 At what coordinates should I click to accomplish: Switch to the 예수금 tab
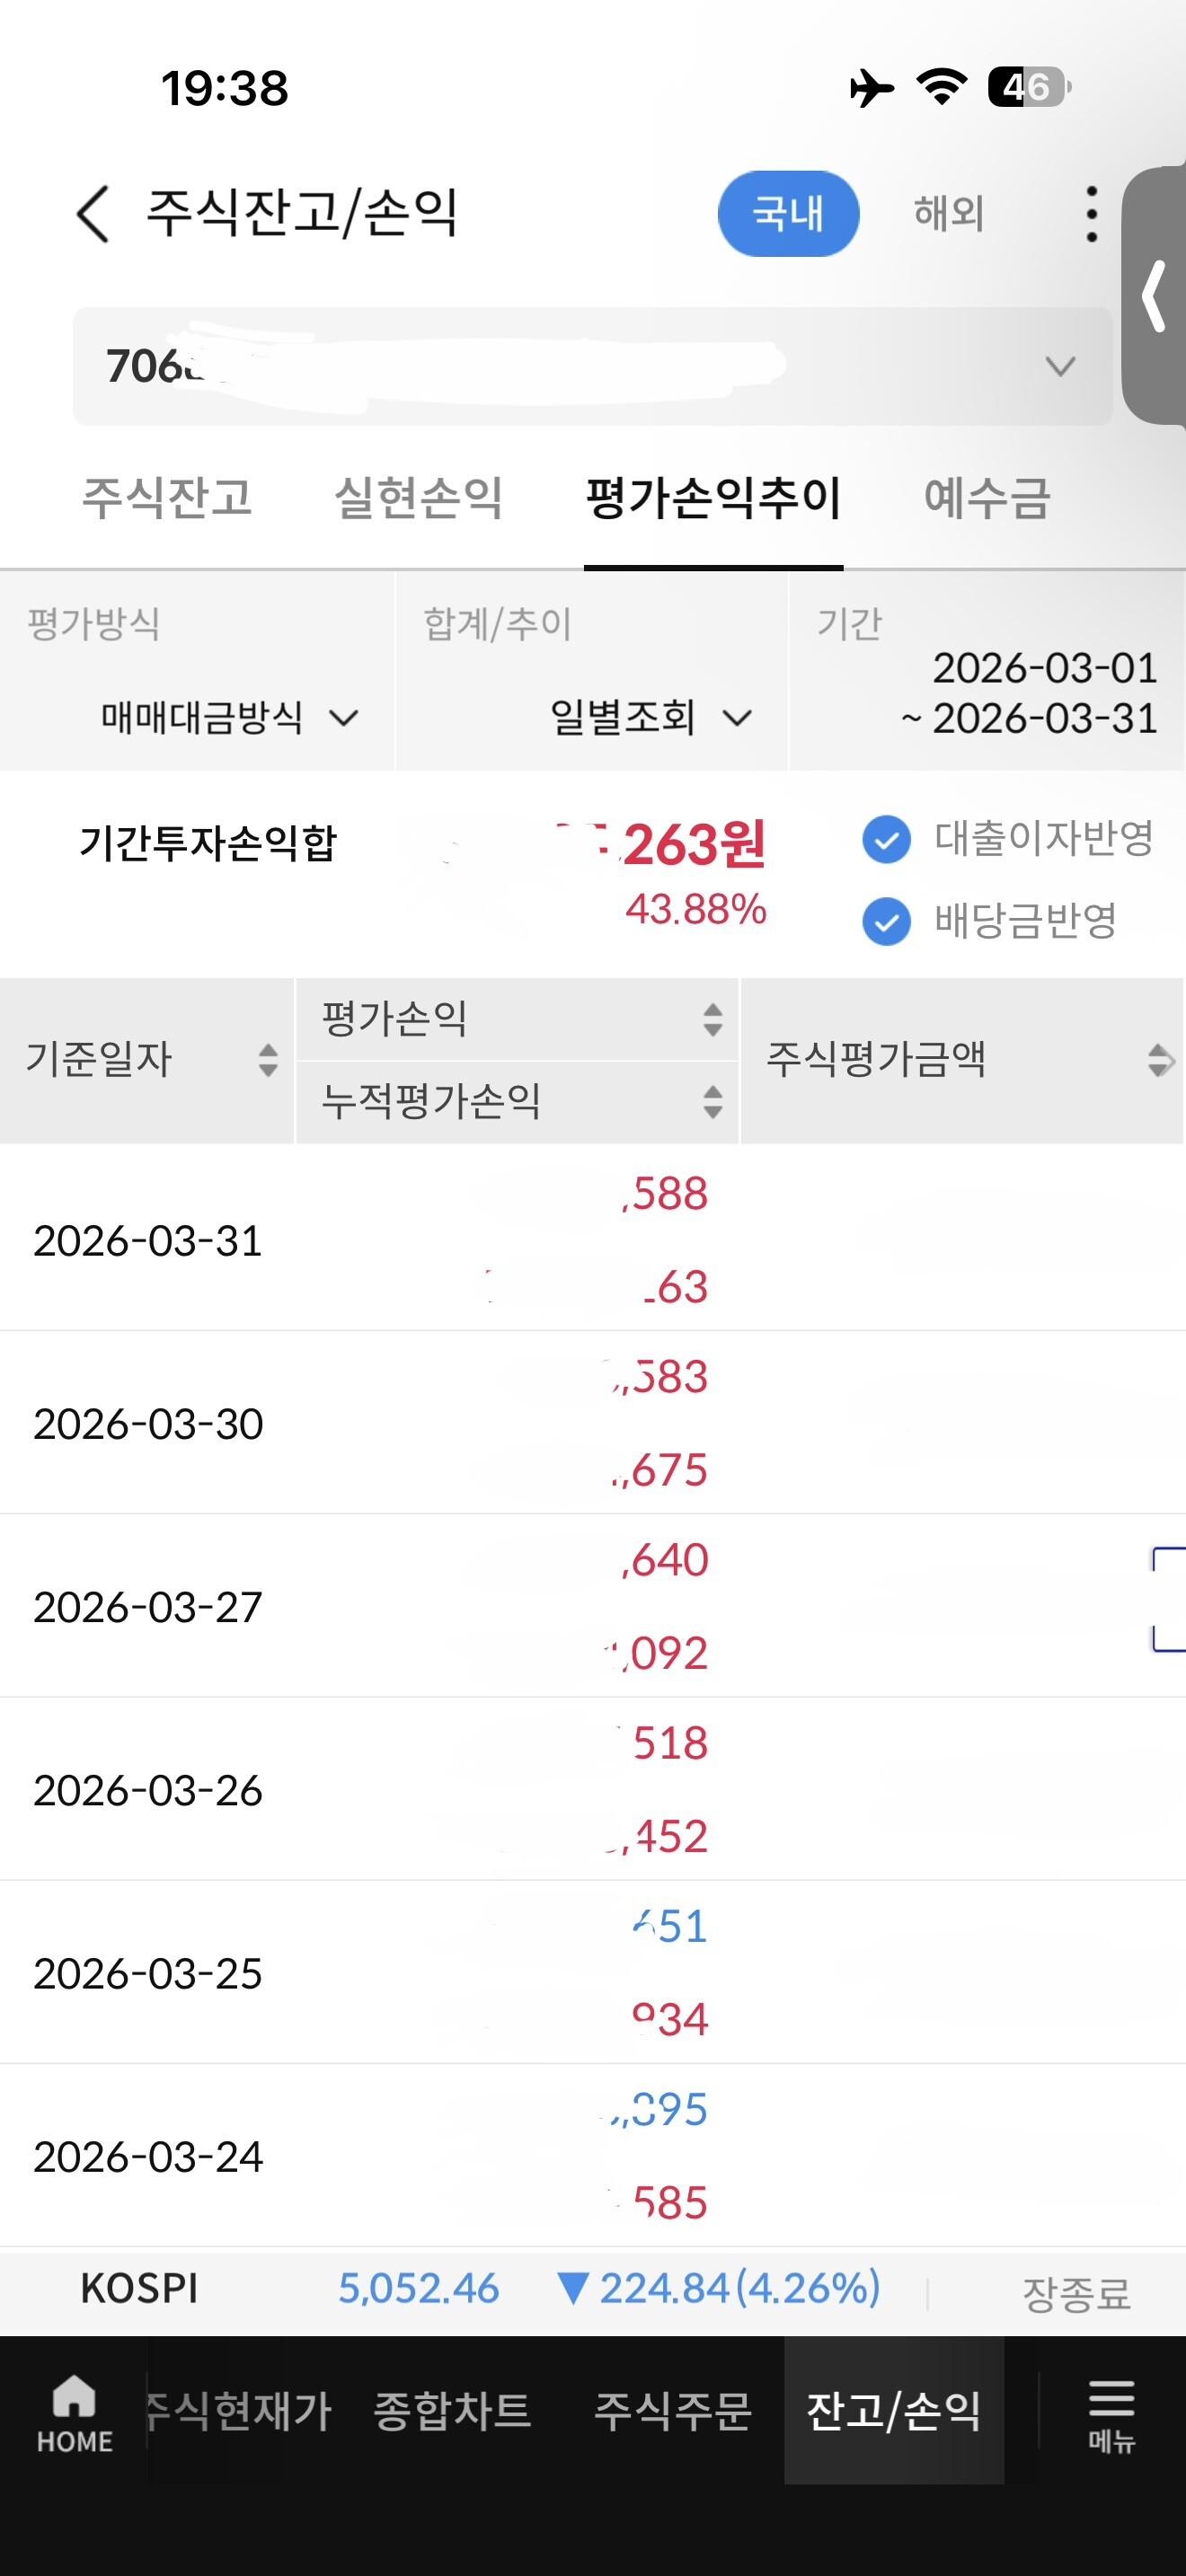986,498
